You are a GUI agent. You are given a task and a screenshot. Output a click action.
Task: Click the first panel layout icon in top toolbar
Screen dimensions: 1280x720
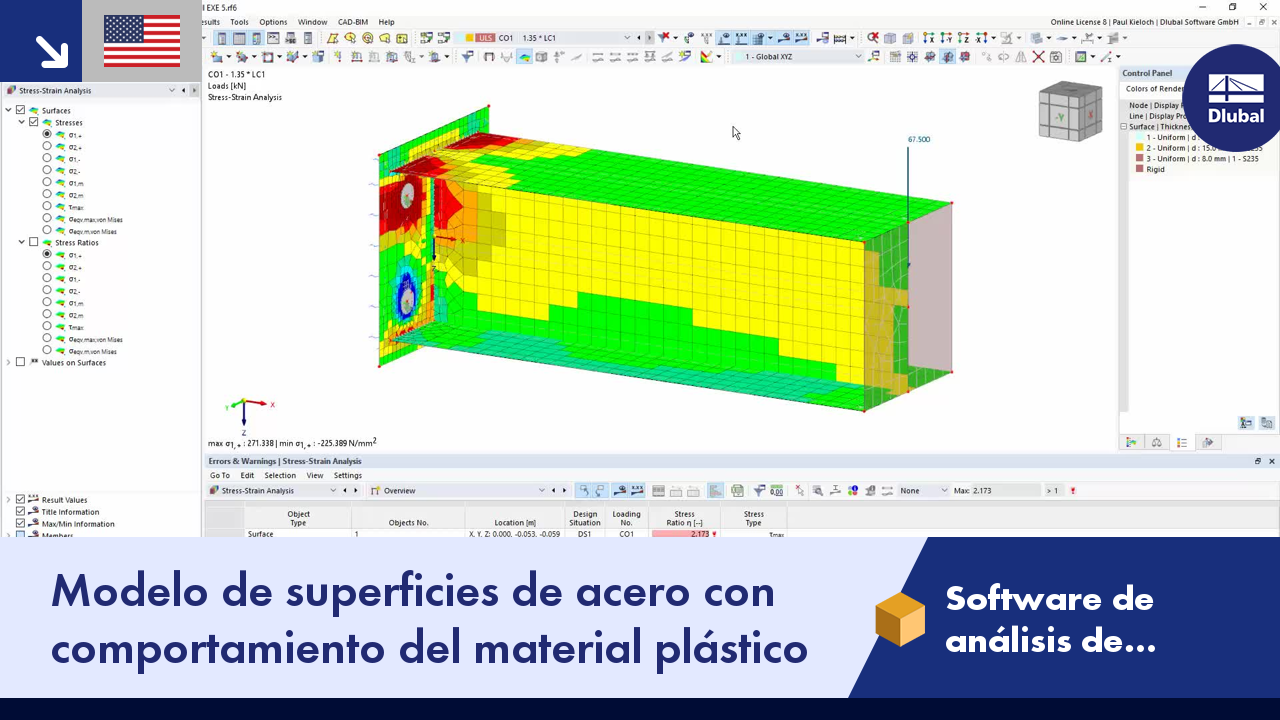[223, 38]
